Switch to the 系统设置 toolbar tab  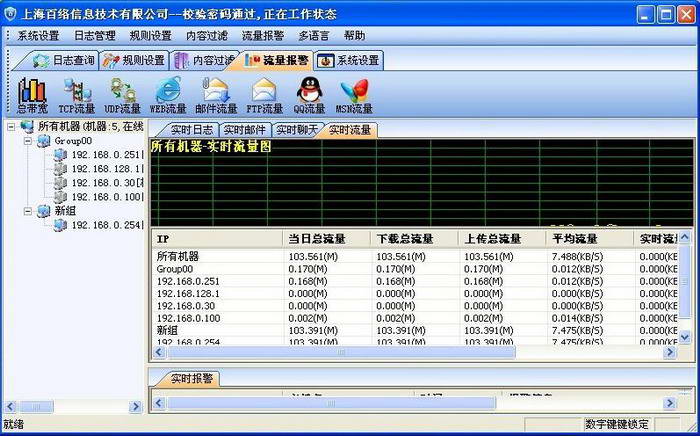(349, 61)
